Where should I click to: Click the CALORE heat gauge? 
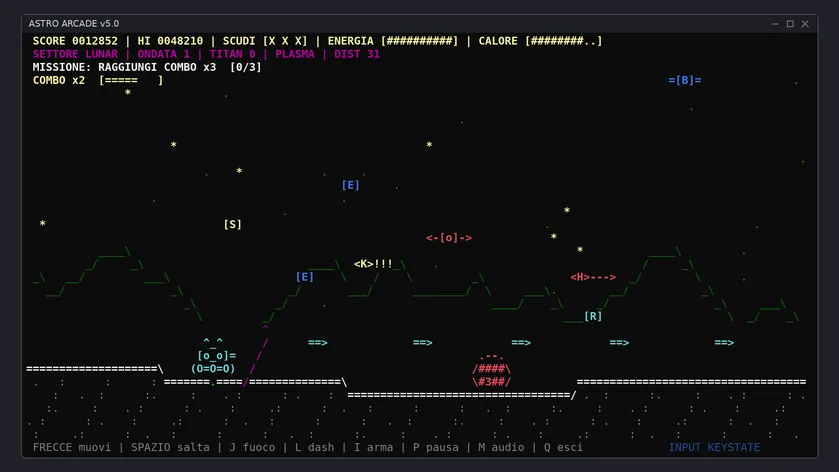(x=540, y=41)
